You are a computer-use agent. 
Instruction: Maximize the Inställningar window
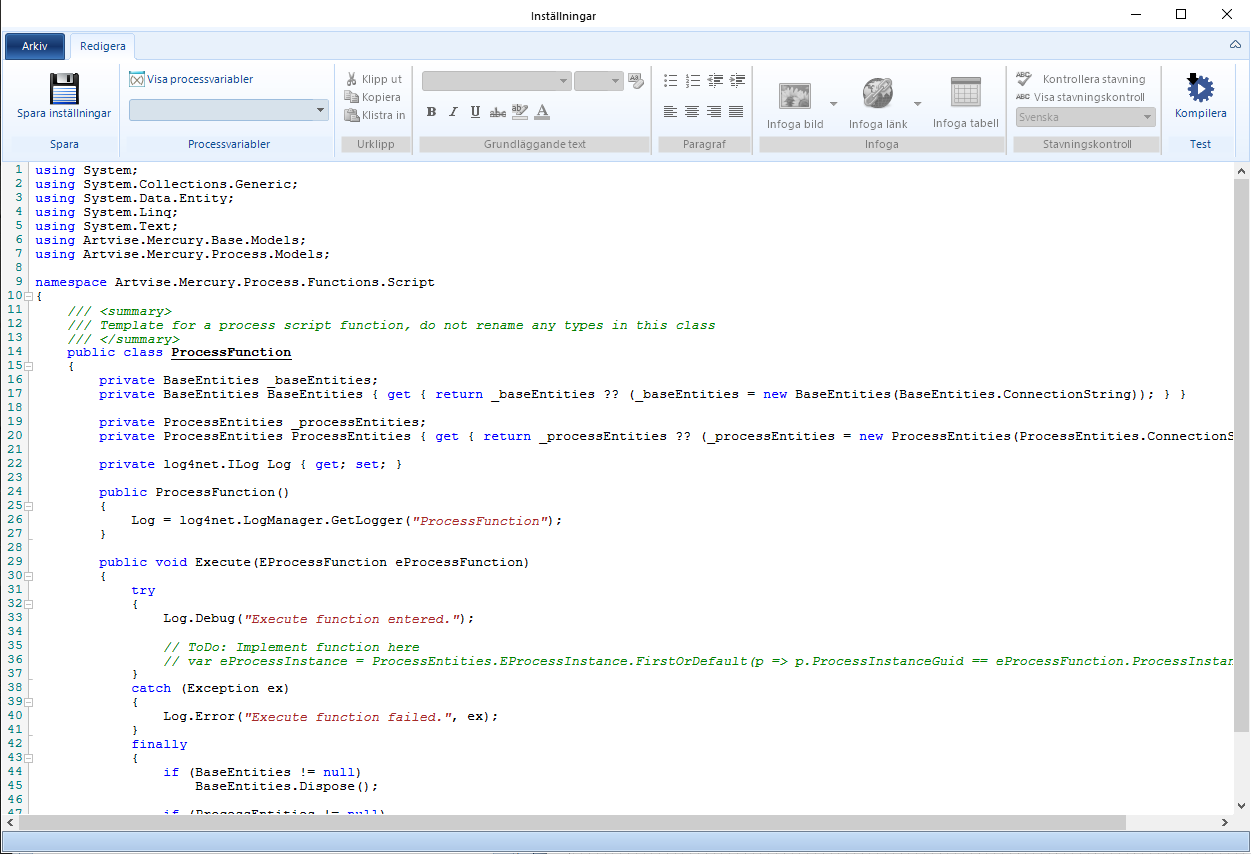(x=1181, y=15)
